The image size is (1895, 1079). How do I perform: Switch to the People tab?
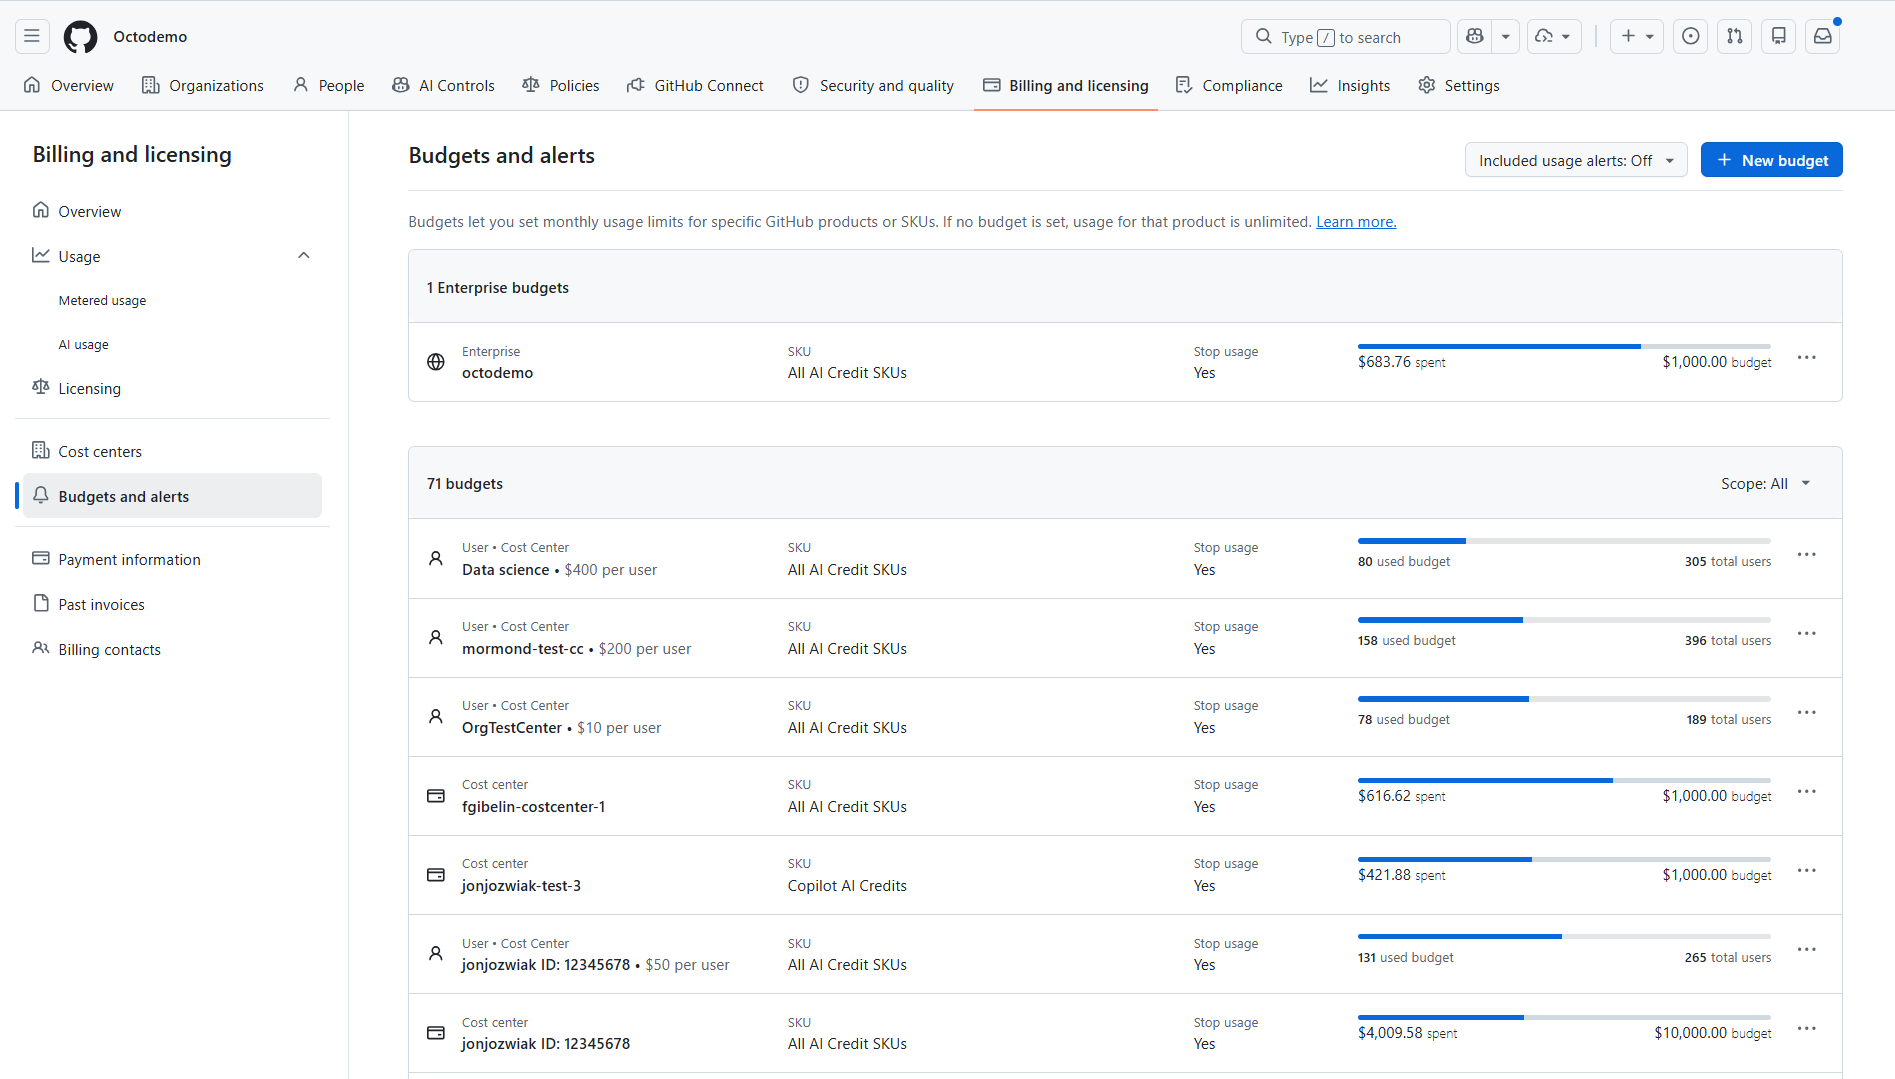(329, 86)
